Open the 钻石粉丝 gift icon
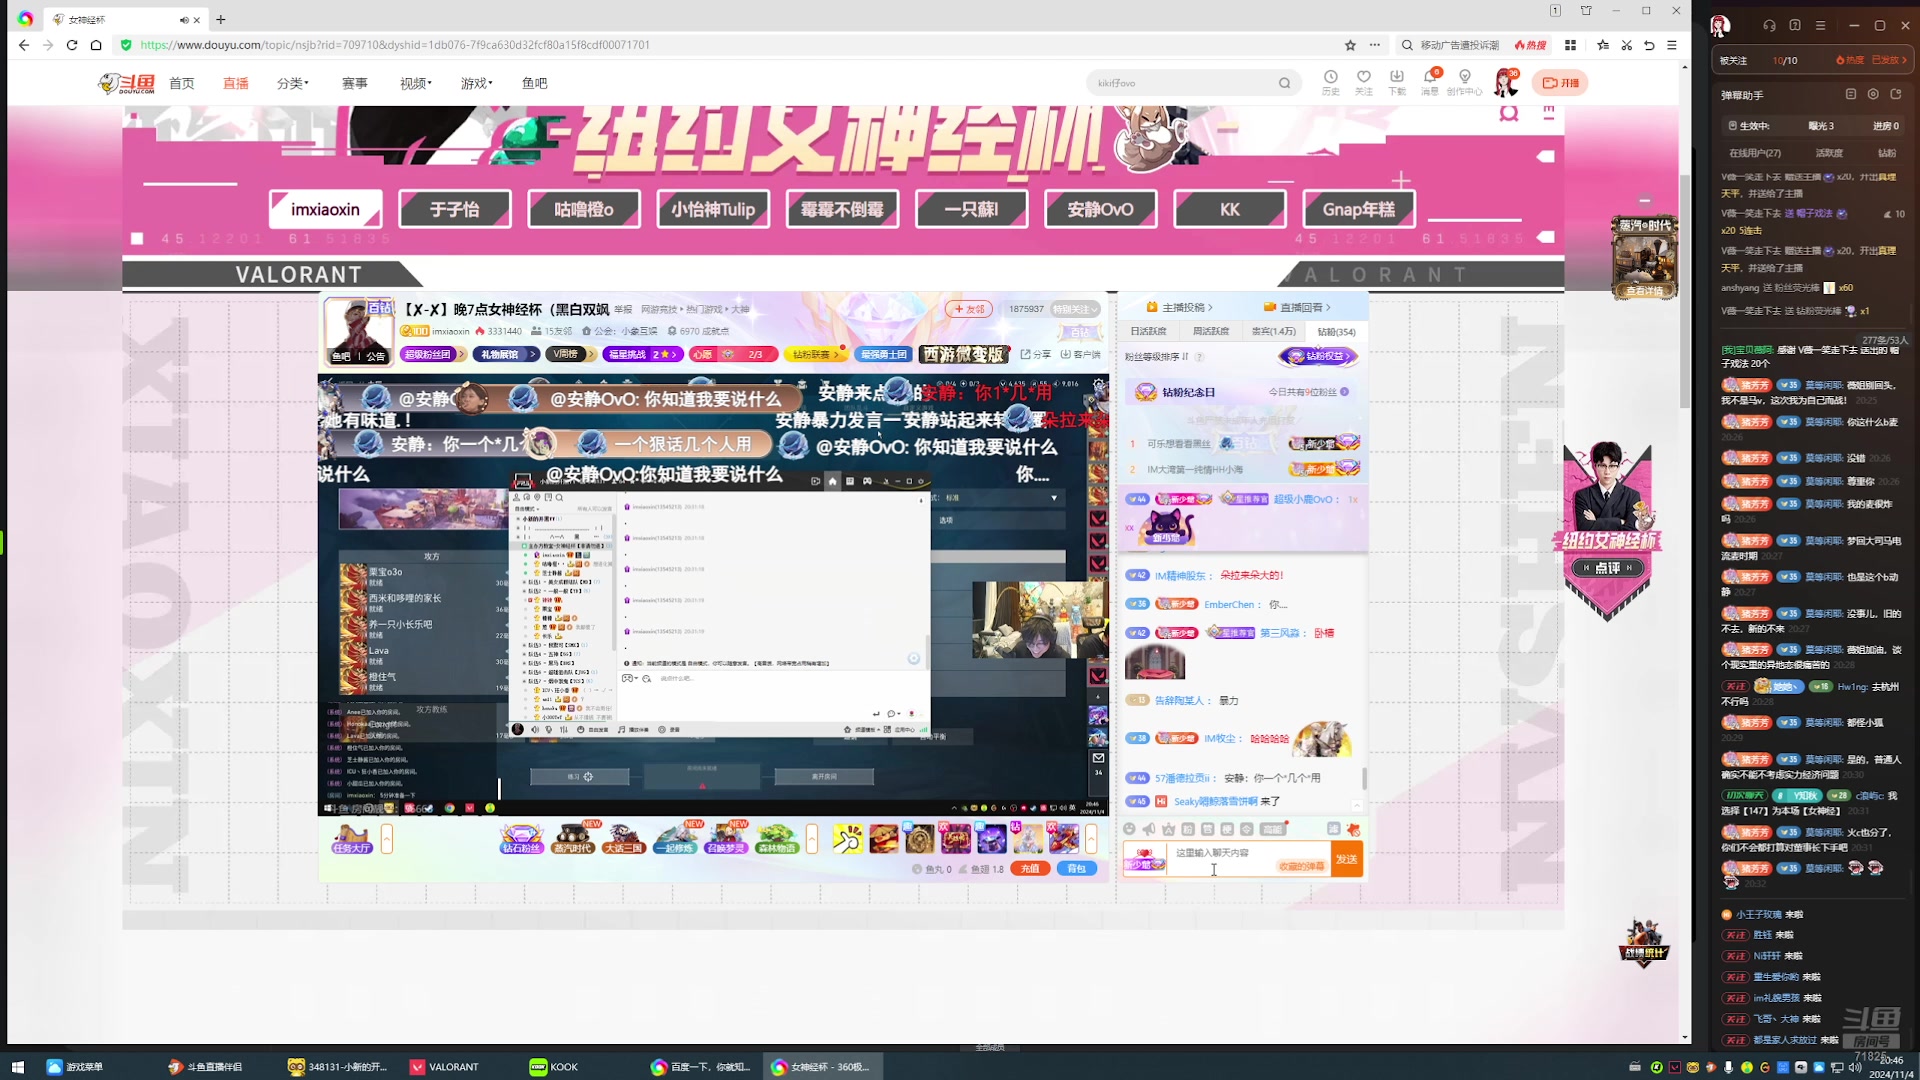This screenshot has width=1920, height=1080. 521,839
